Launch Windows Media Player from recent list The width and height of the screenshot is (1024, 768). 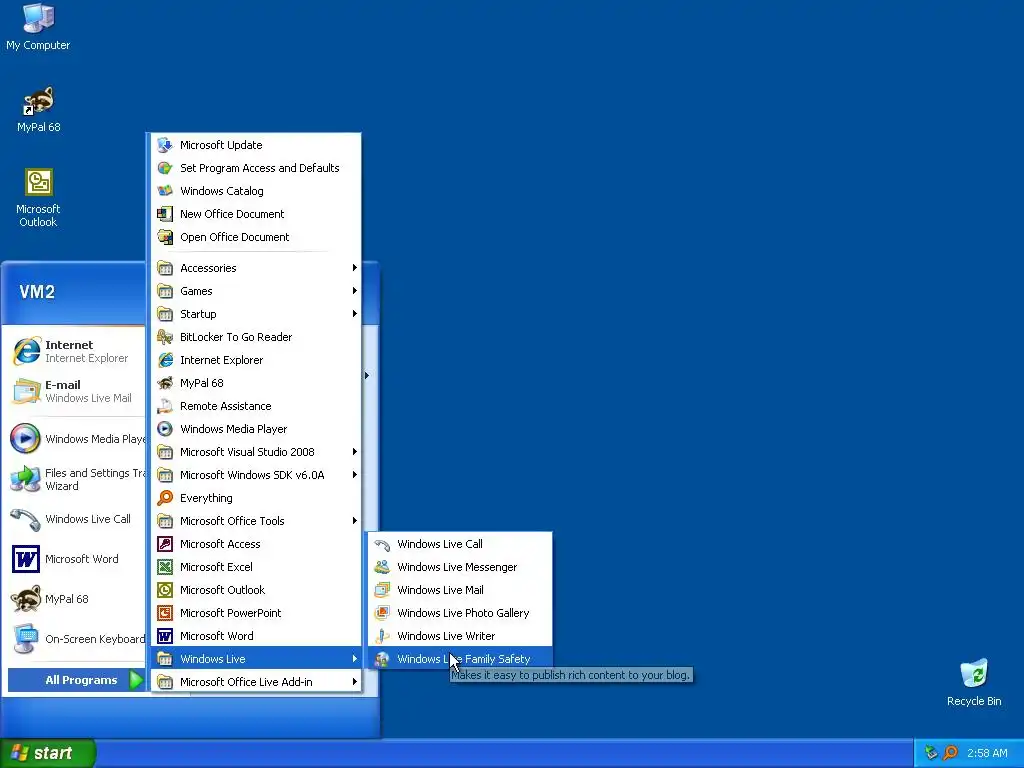point(76,439)
